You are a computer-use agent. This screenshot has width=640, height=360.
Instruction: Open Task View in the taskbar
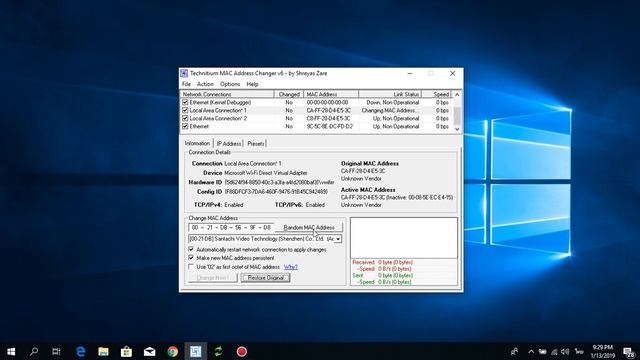point(56,351)
